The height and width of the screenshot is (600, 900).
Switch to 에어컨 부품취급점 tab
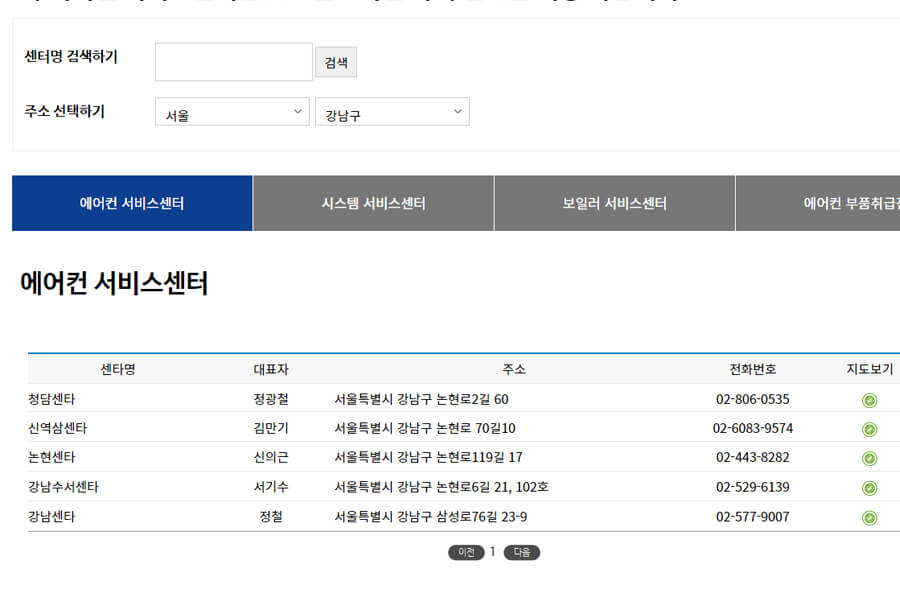point(818,203)
